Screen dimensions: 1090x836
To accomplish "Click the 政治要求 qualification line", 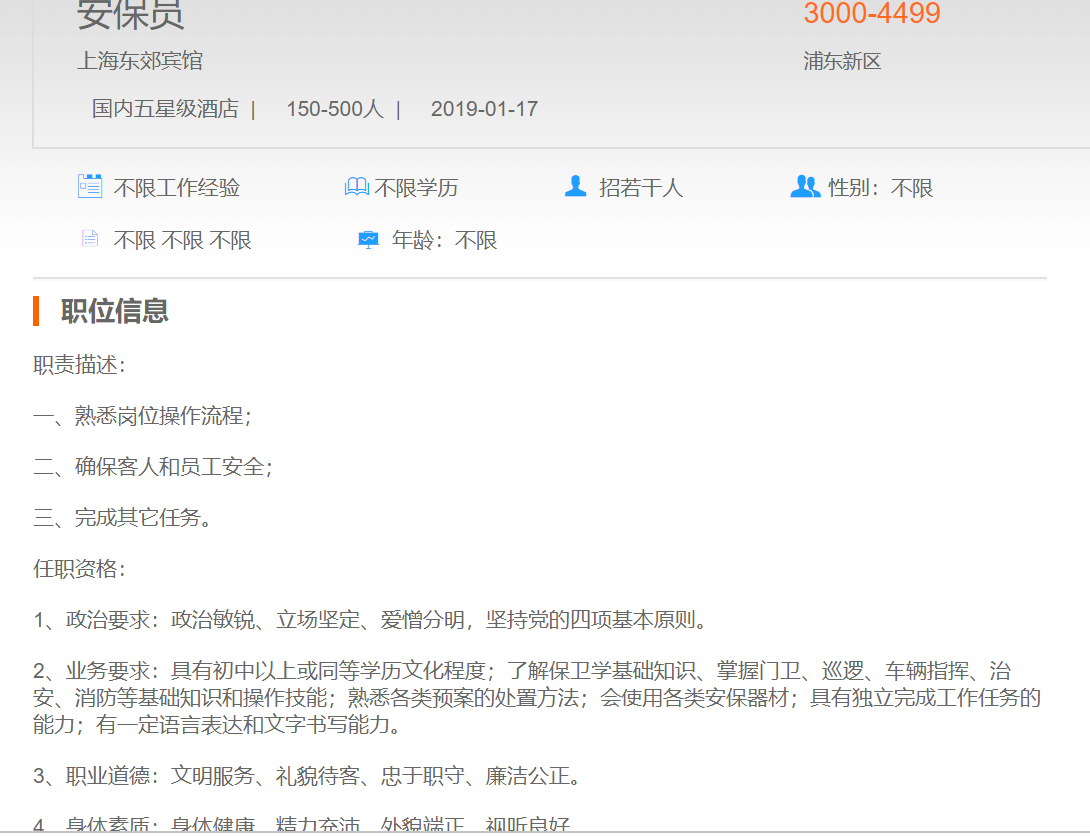I will [x=370, y=620].
